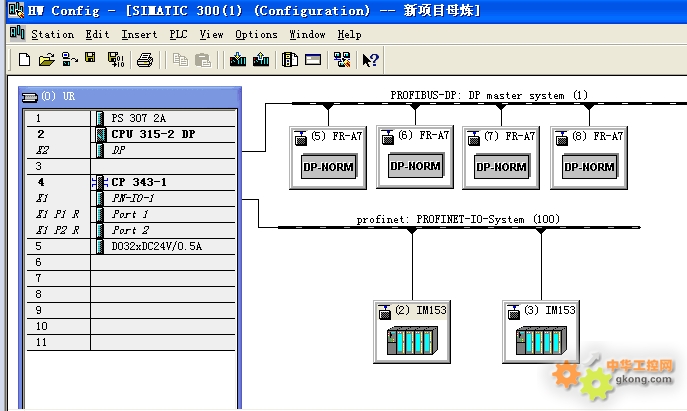Open the Insert menu
Image resolution: width=687 pixels, height=411 pixels.
click(x=139, y=34)
